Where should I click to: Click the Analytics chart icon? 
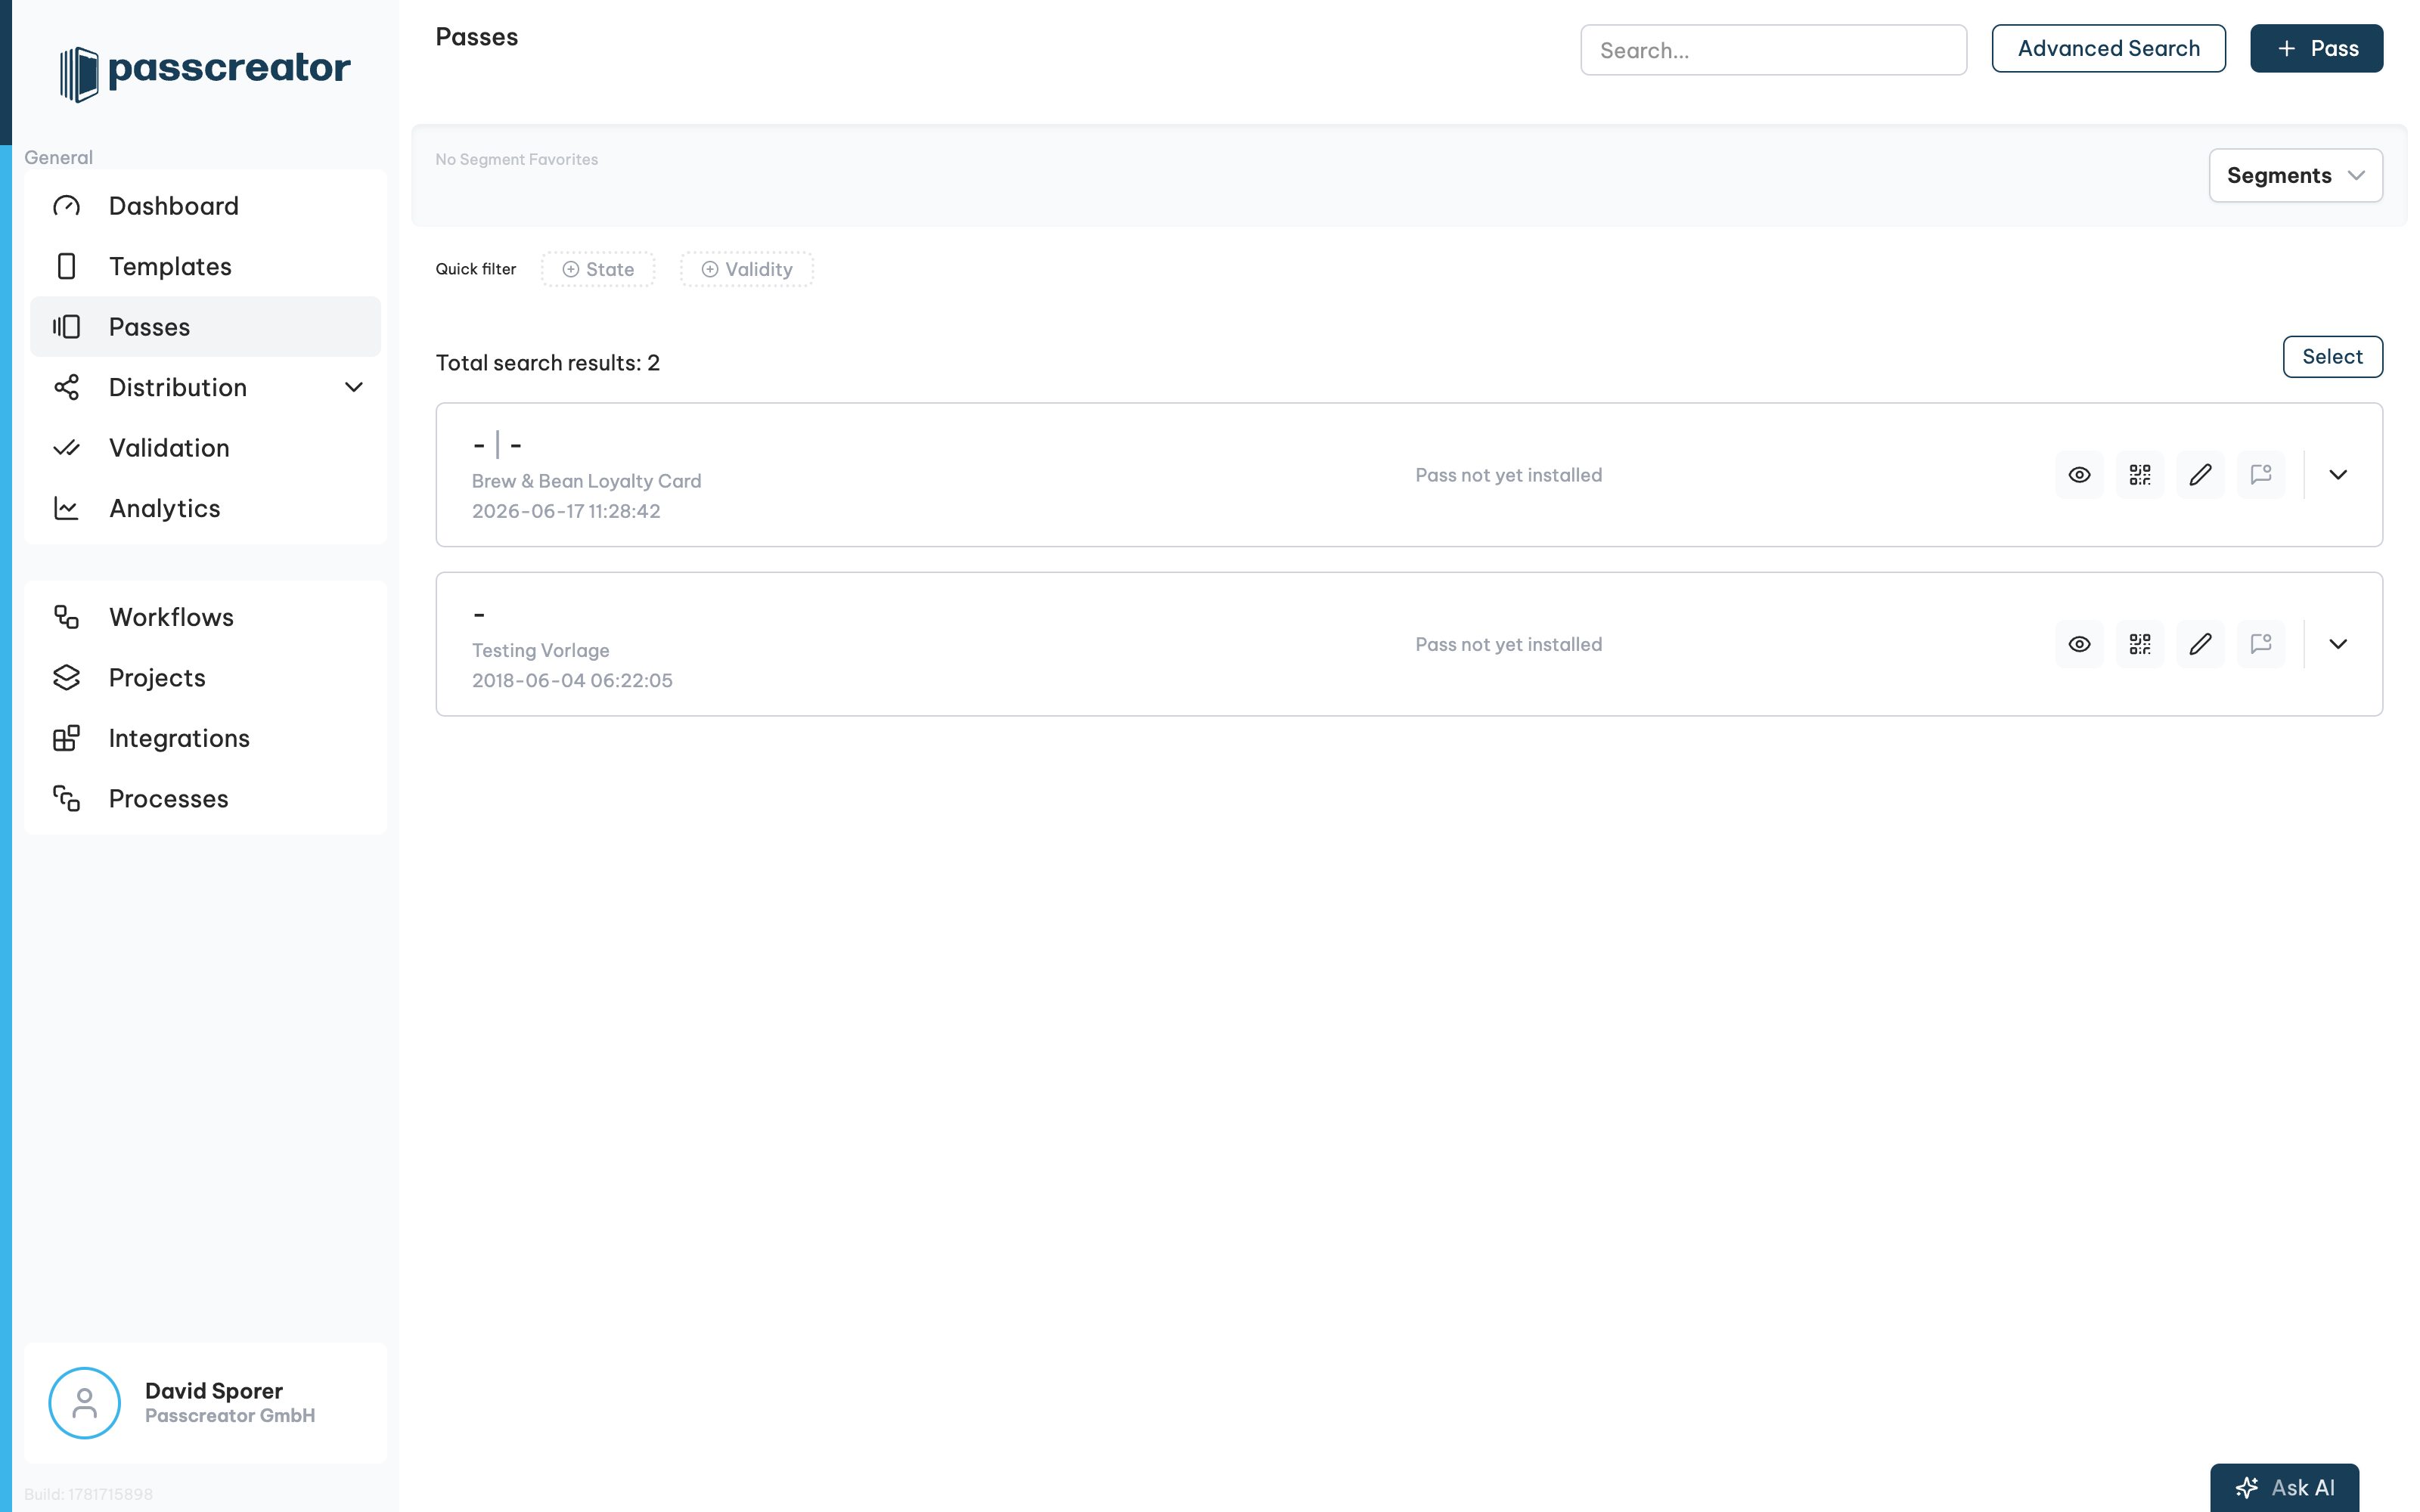(x=66, y=508)
